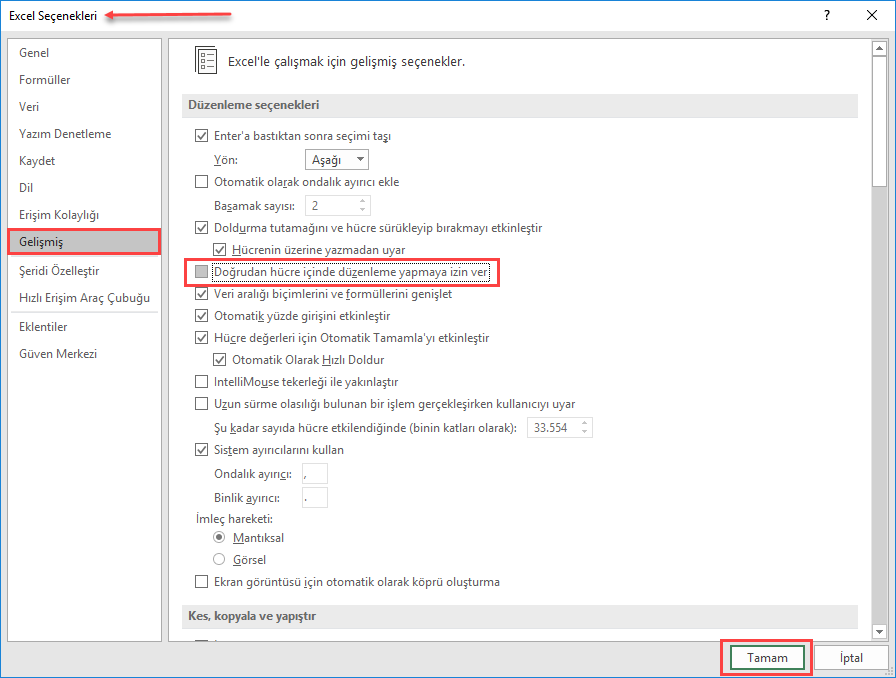This screenshot has width=896, height=678.
Task: Toggle 'Hücre değerleri için Otomatik Tamamla'yı etkinleştir'
Action: pyautogui.click(x=201, y=338)
